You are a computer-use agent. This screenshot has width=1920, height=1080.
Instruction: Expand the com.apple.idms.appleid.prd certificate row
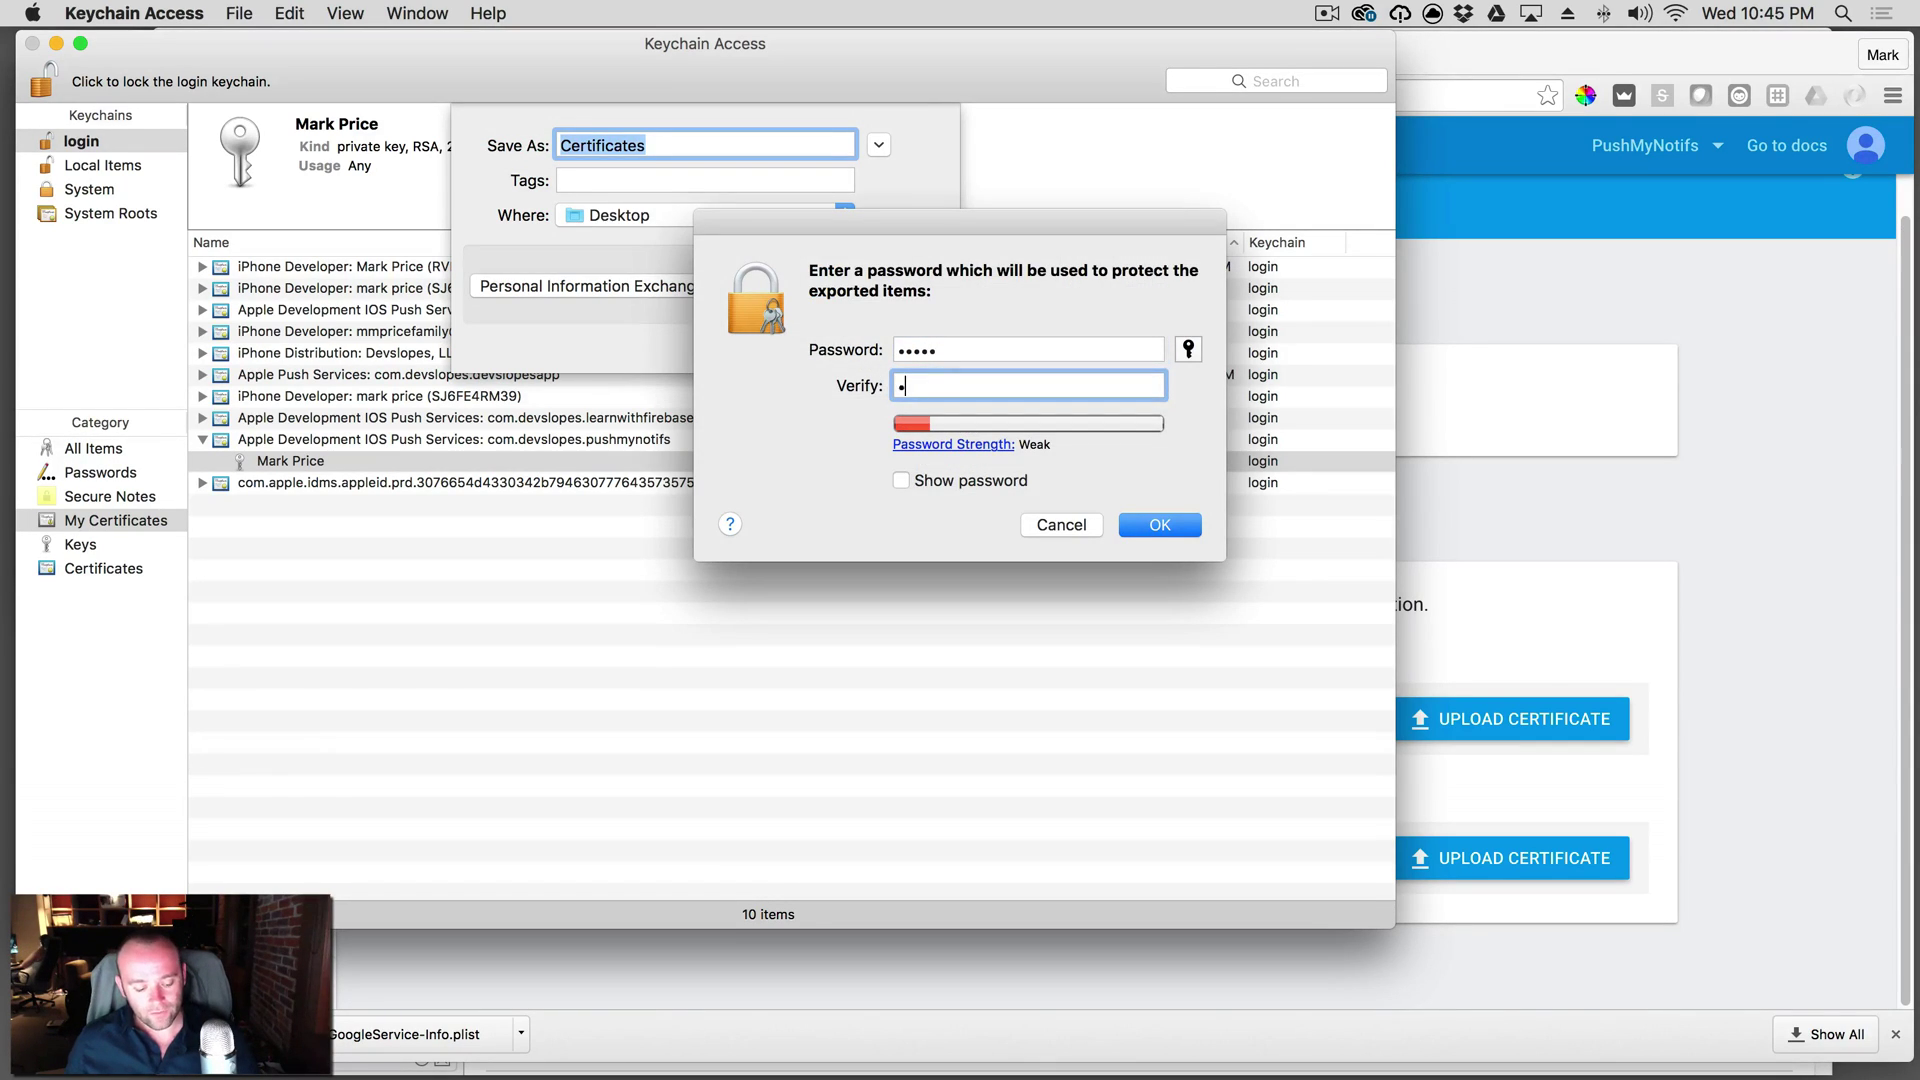point(202,483)
